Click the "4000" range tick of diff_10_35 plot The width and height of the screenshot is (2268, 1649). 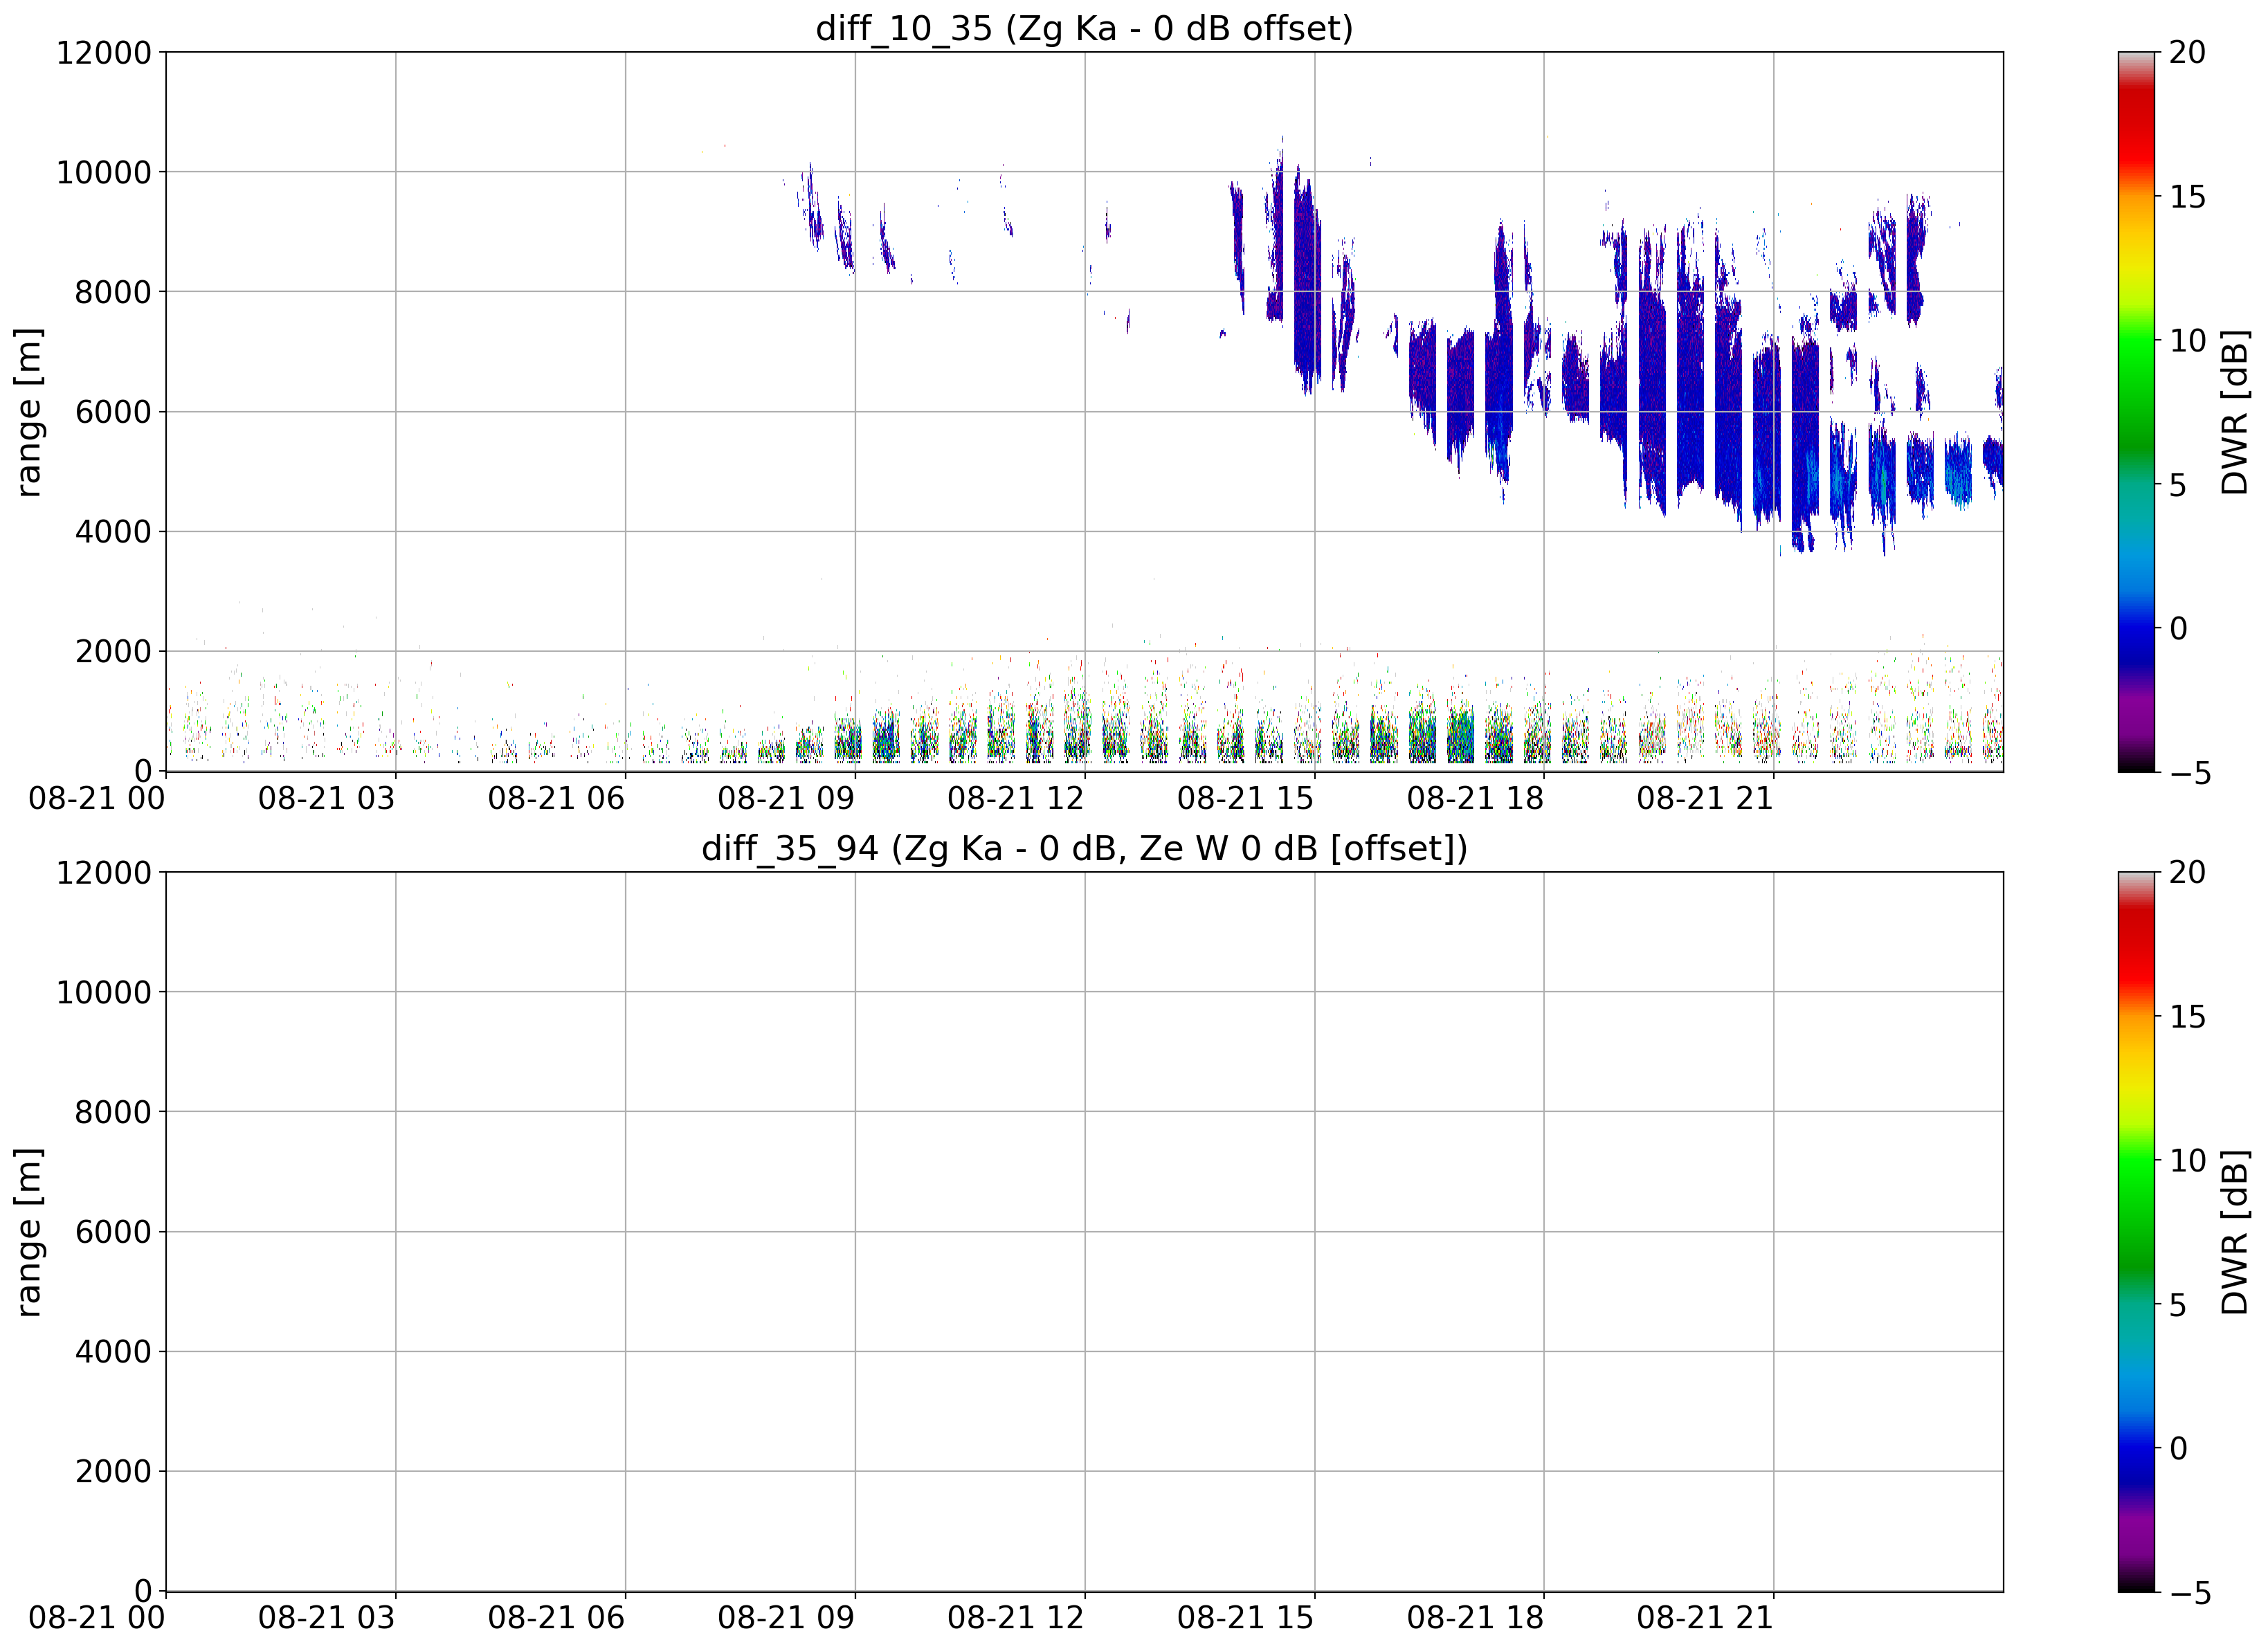pos(113,532)
